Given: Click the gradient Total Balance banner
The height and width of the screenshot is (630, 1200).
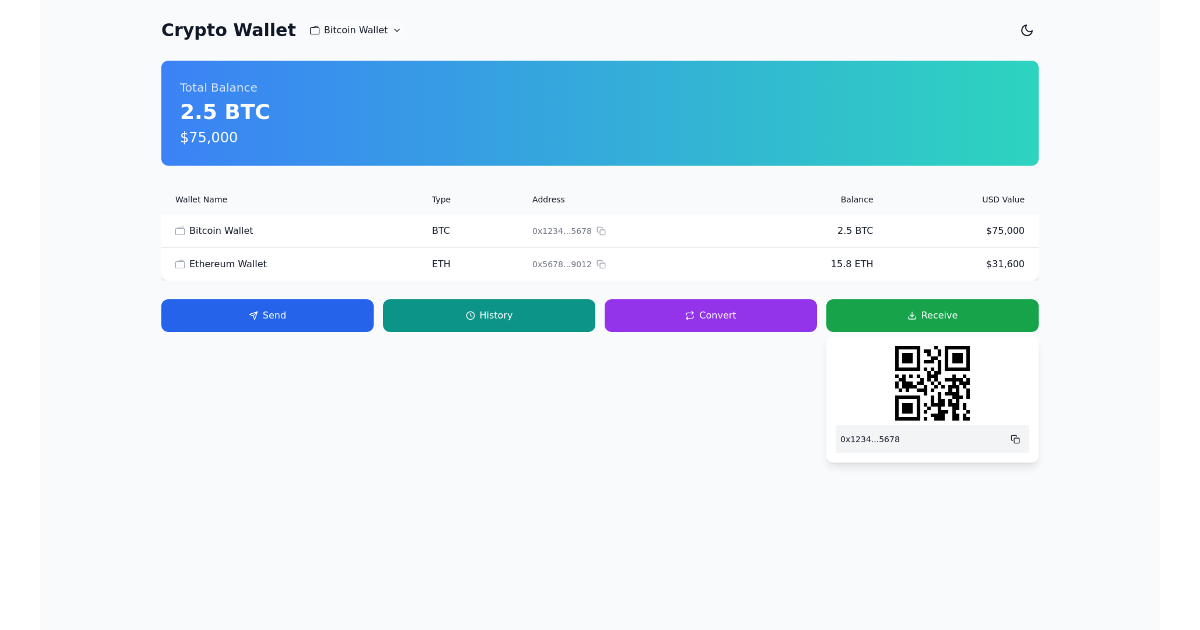Looking at the screenshot, I should (600, 113).
